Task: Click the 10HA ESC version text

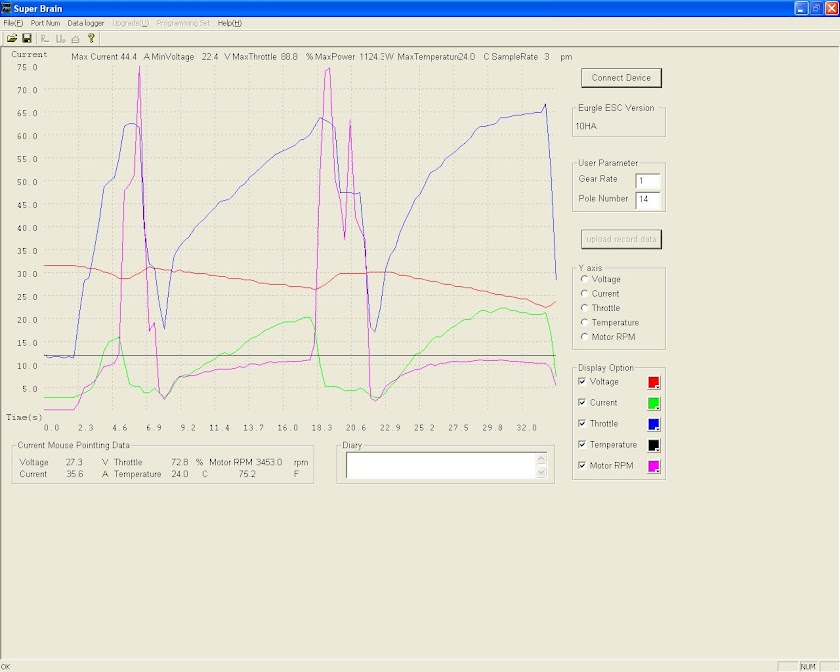Action: coord(586,126)
